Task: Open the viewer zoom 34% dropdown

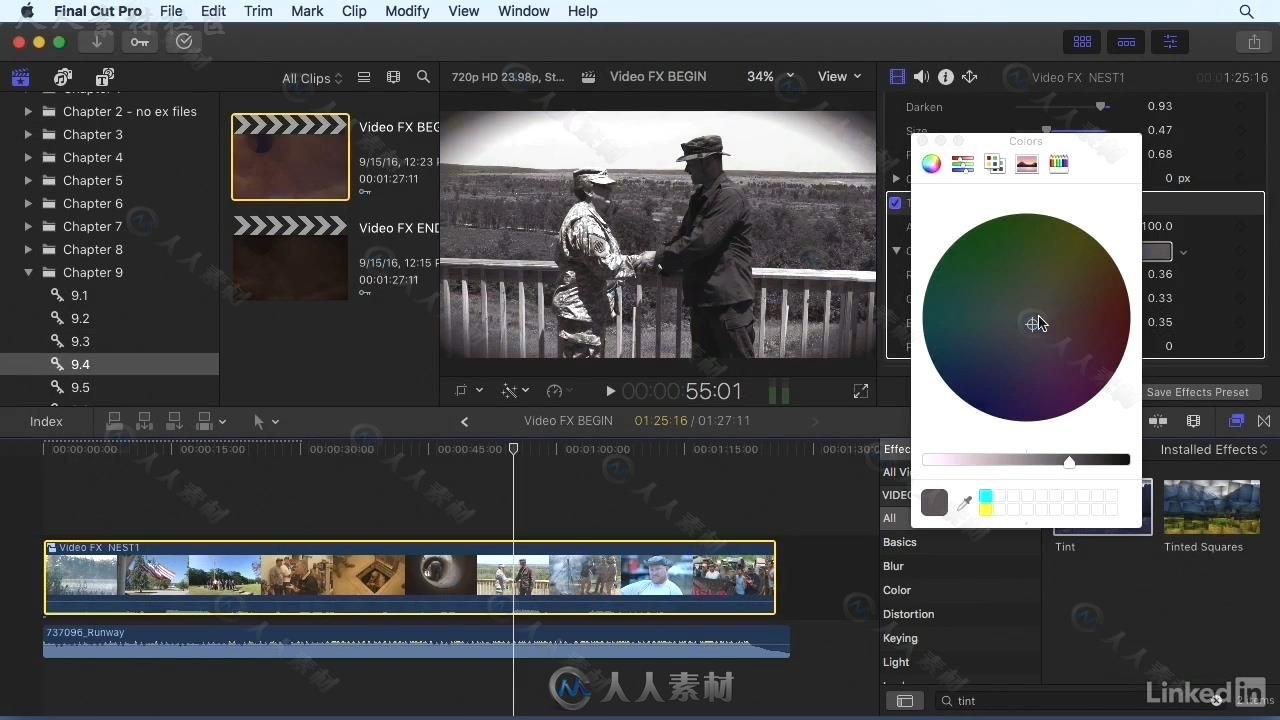Action: coord(770,77)
